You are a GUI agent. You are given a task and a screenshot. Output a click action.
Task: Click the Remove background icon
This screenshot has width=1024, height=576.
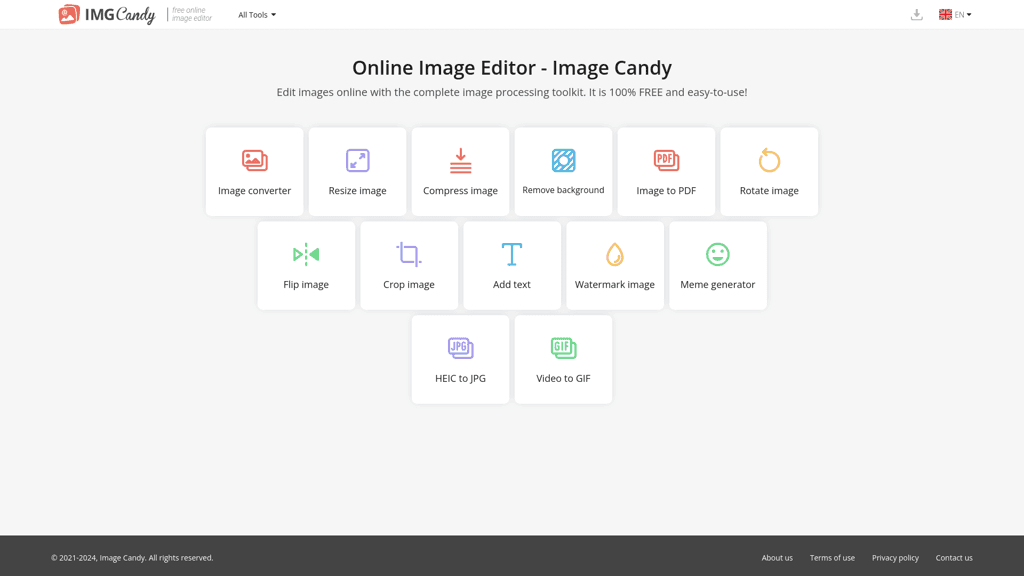point(564,160)
